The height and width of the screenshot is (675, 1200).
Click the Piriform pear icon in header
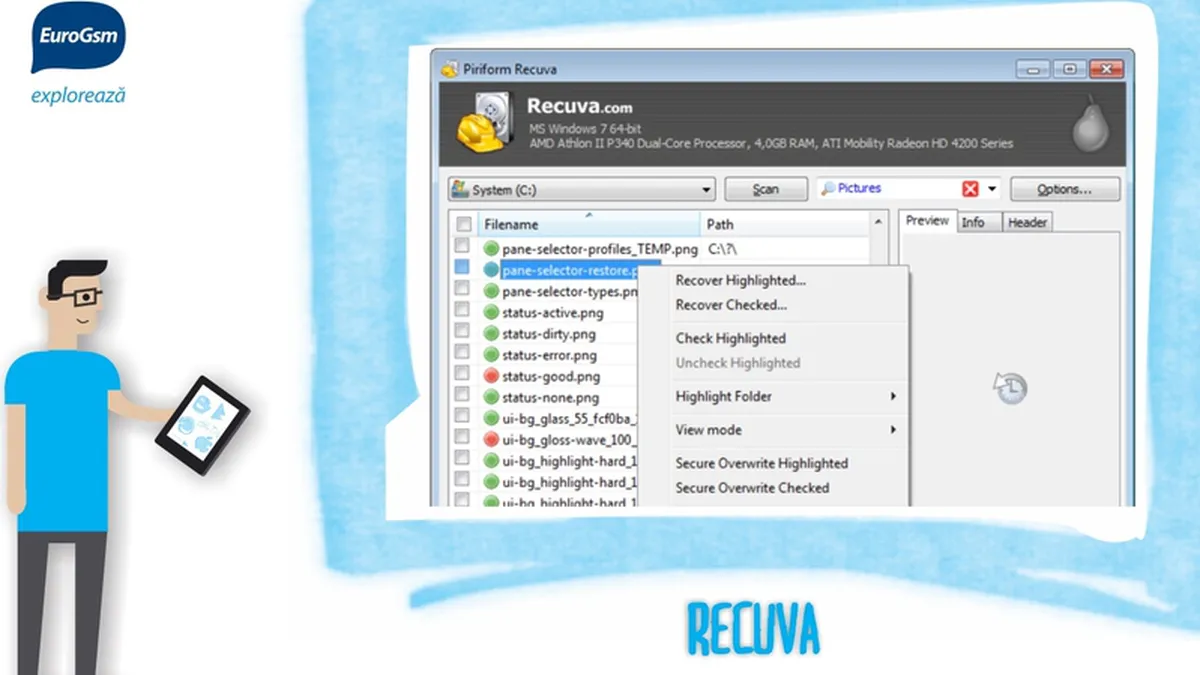pyautogui.click(x=1090, y=125)
